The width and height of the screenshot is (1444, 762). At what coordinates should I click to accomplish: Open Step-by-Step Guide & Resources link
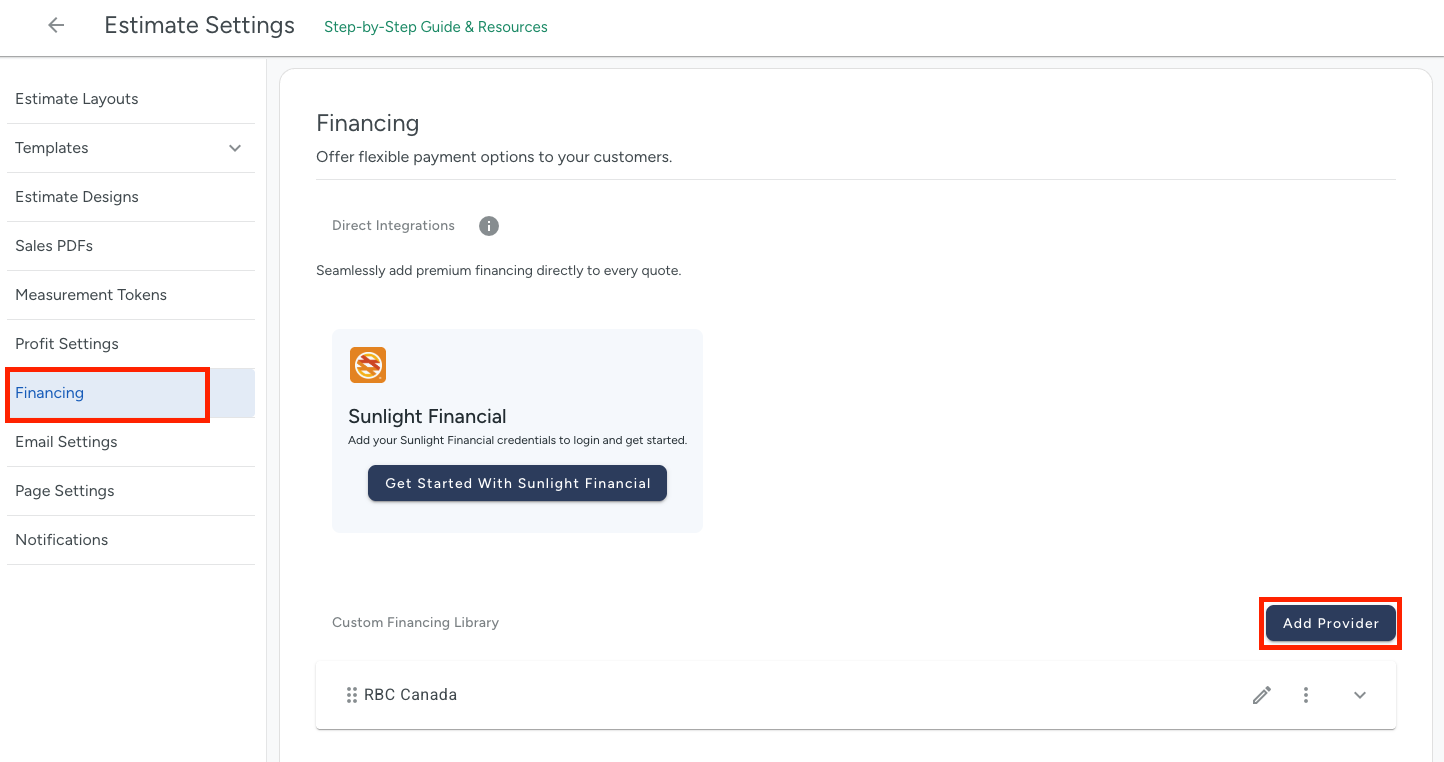coord(435,27)
